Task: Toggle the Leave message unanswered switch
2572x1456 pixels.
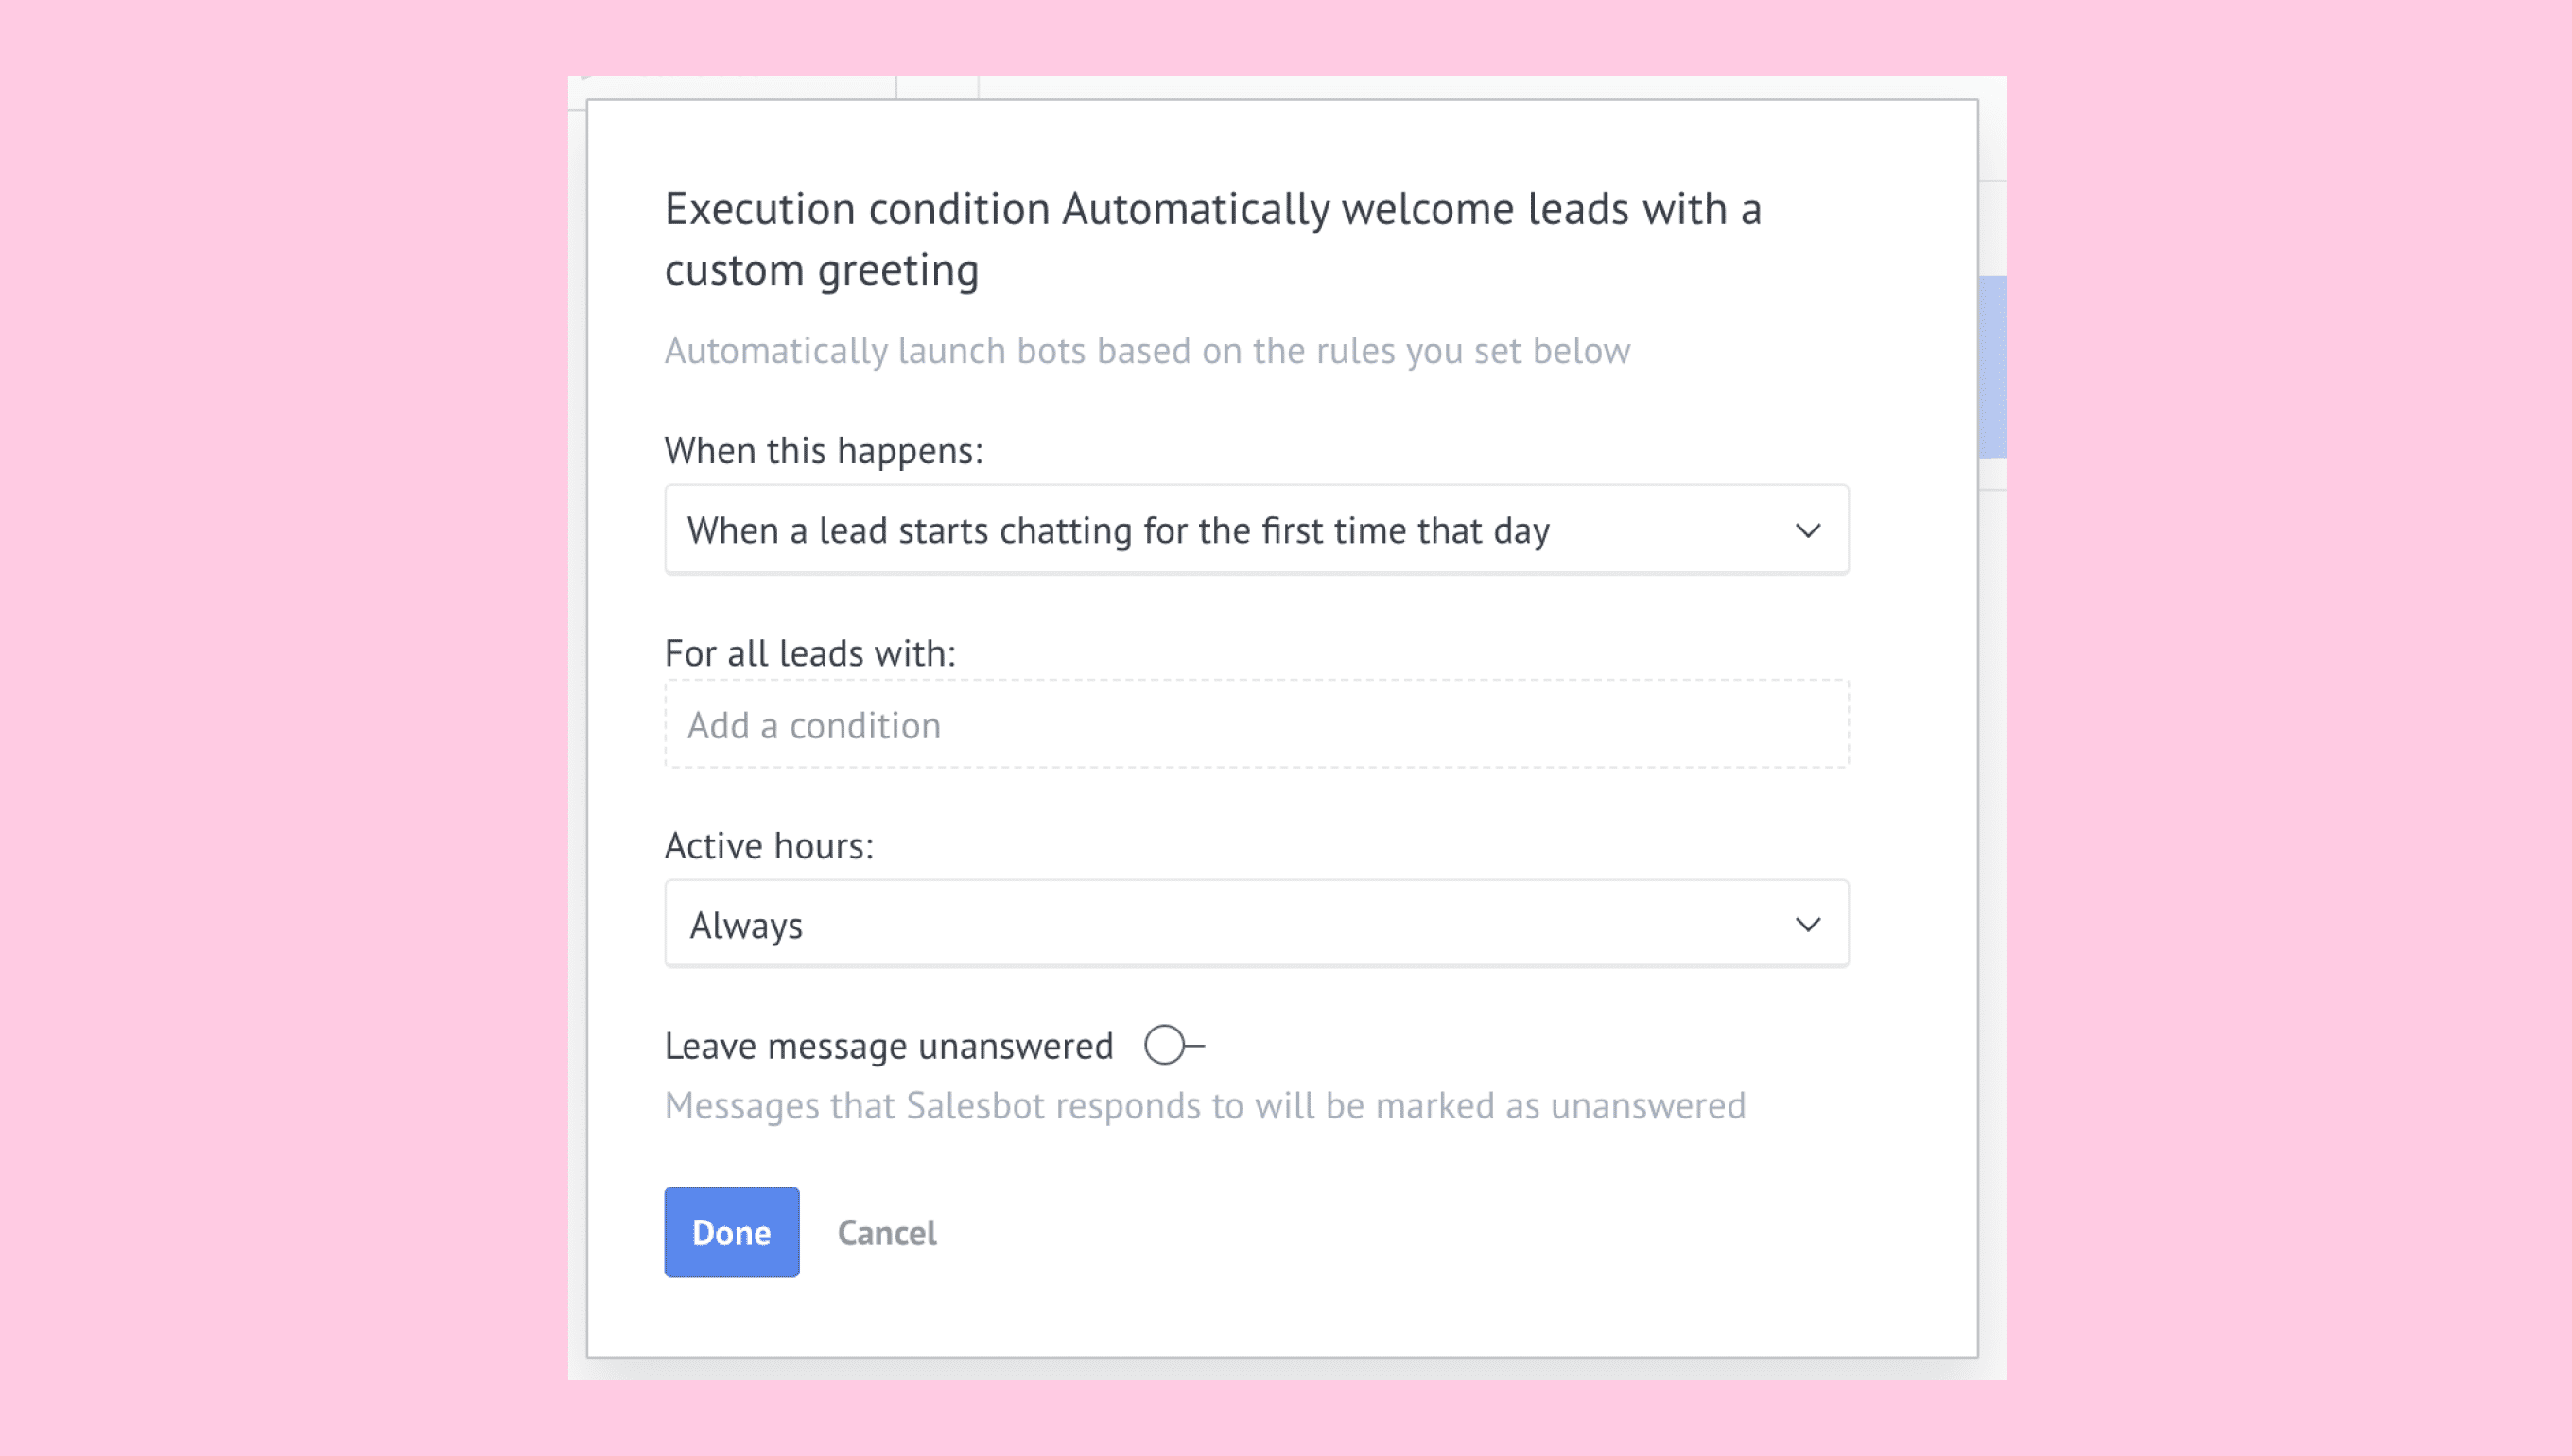Action: tap(1173, 1045)
